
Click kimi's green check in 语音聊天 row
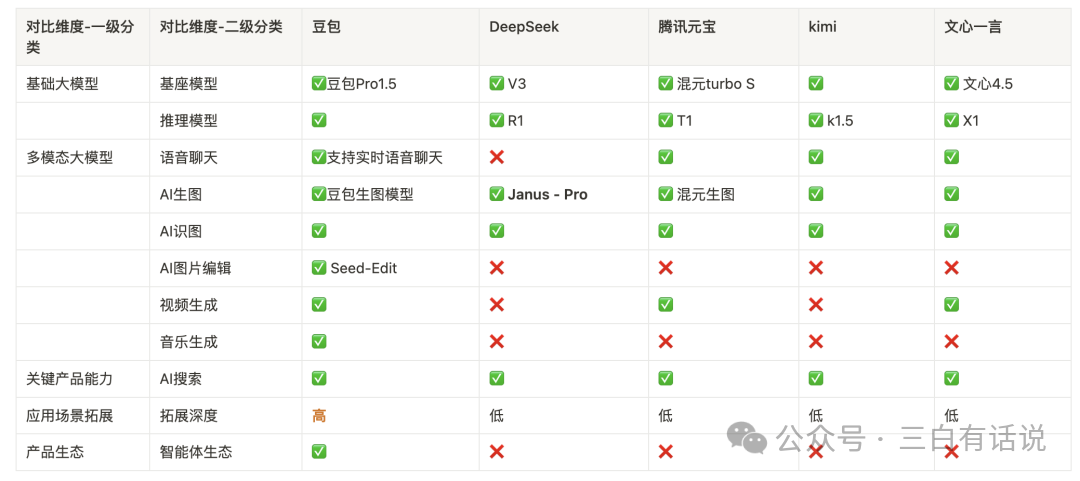pyautogui.click(x=816, y=157)
